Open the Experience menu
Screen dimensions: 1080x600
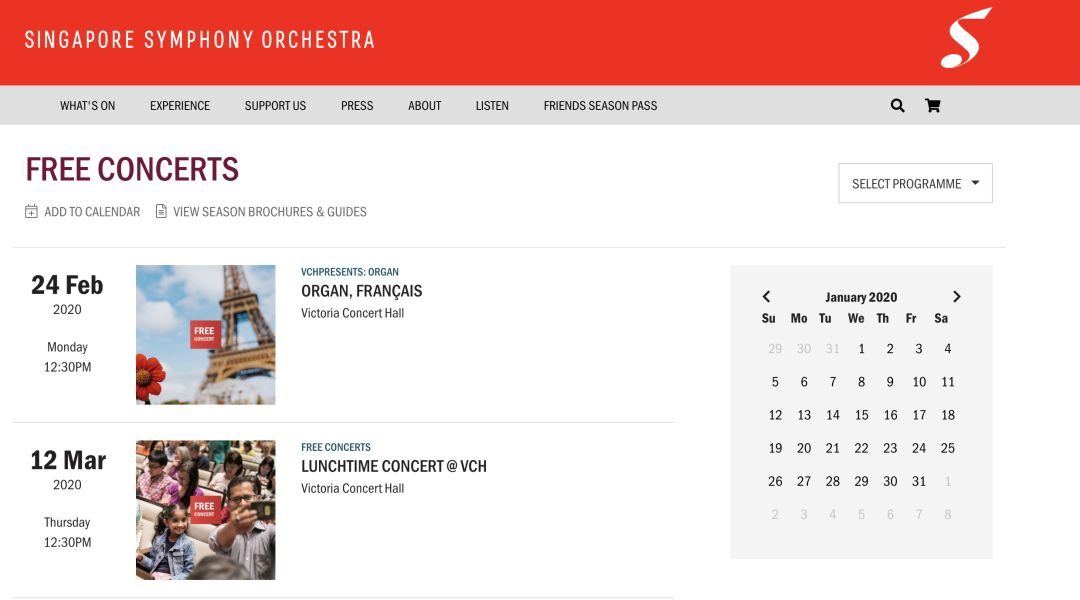point(180,106)
